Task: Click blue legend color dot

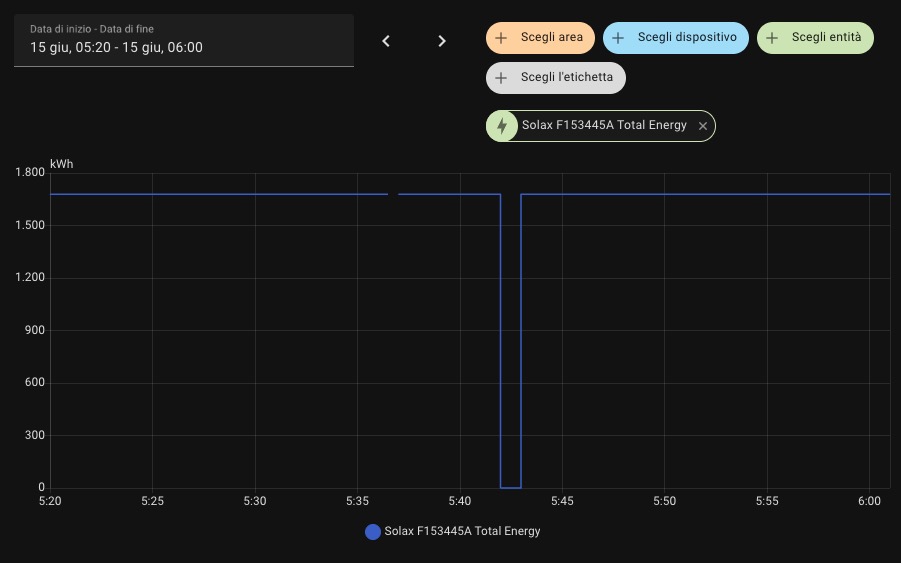Action: coord(373,532)
